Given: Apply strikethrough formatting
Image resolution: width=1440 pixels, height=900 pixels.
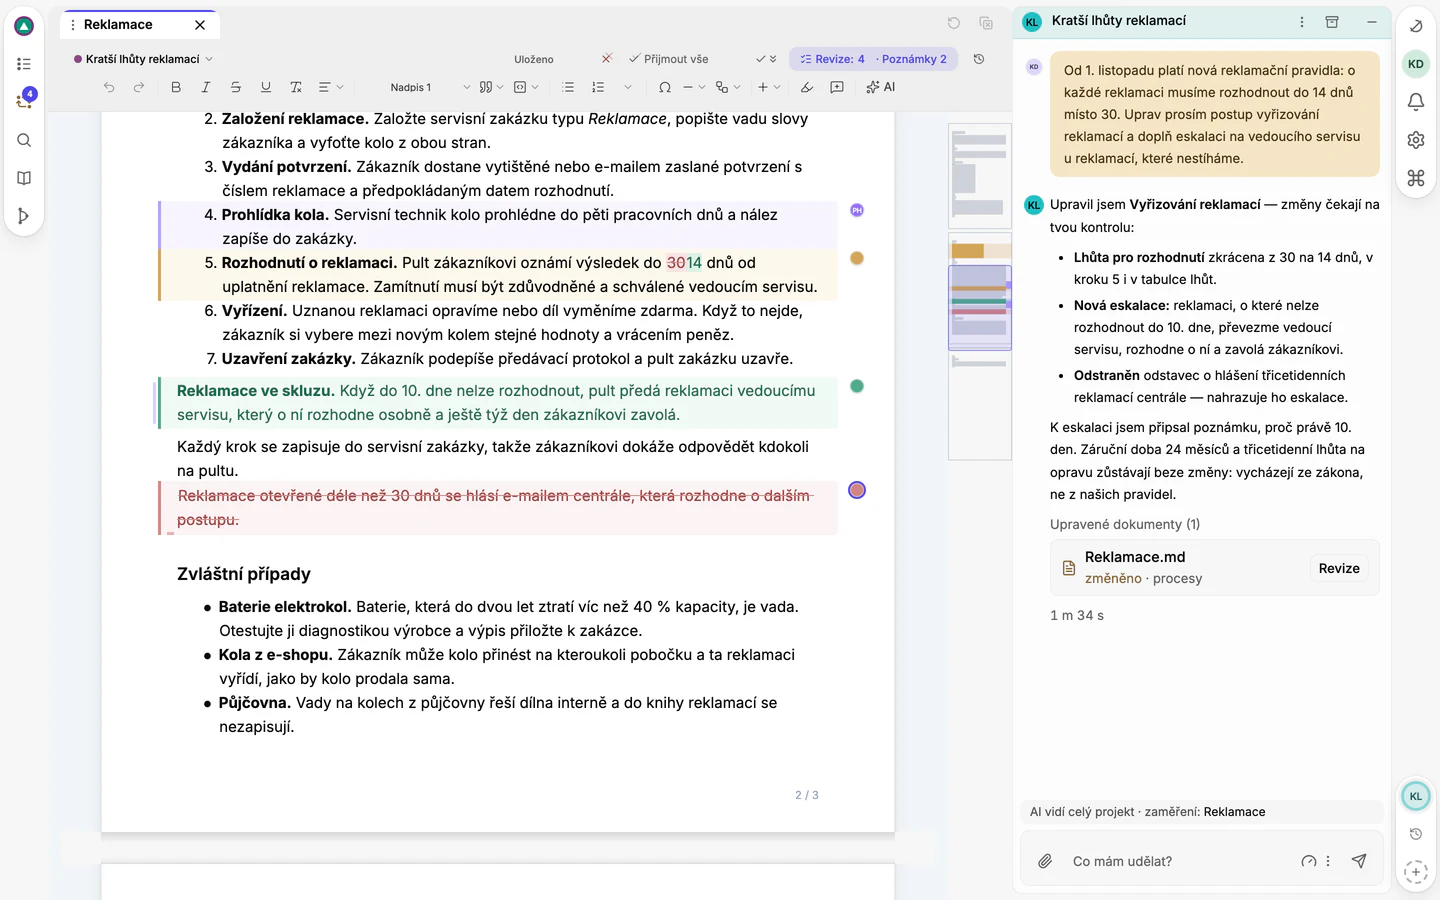Looking at the screenshot, I should [x=236, y=87].
